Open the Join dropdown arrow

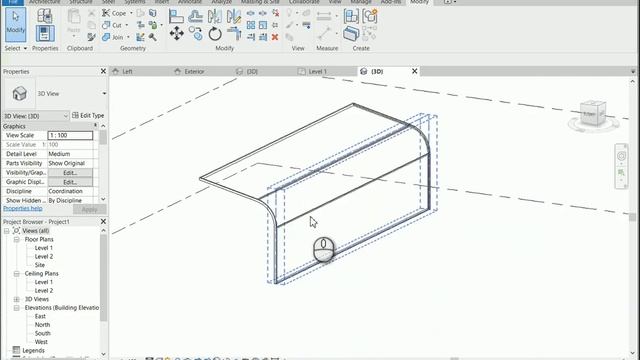coord(128,37)
